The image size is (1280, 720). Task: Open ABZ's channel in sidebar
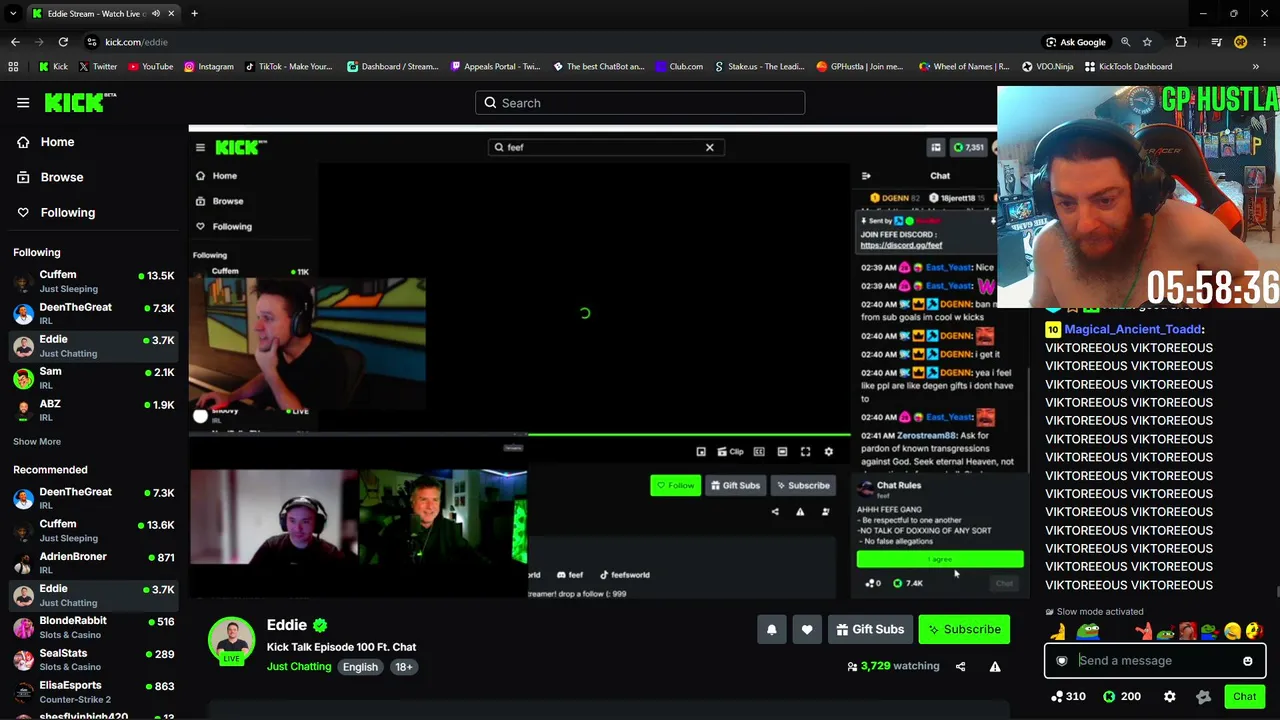(94, 410)
